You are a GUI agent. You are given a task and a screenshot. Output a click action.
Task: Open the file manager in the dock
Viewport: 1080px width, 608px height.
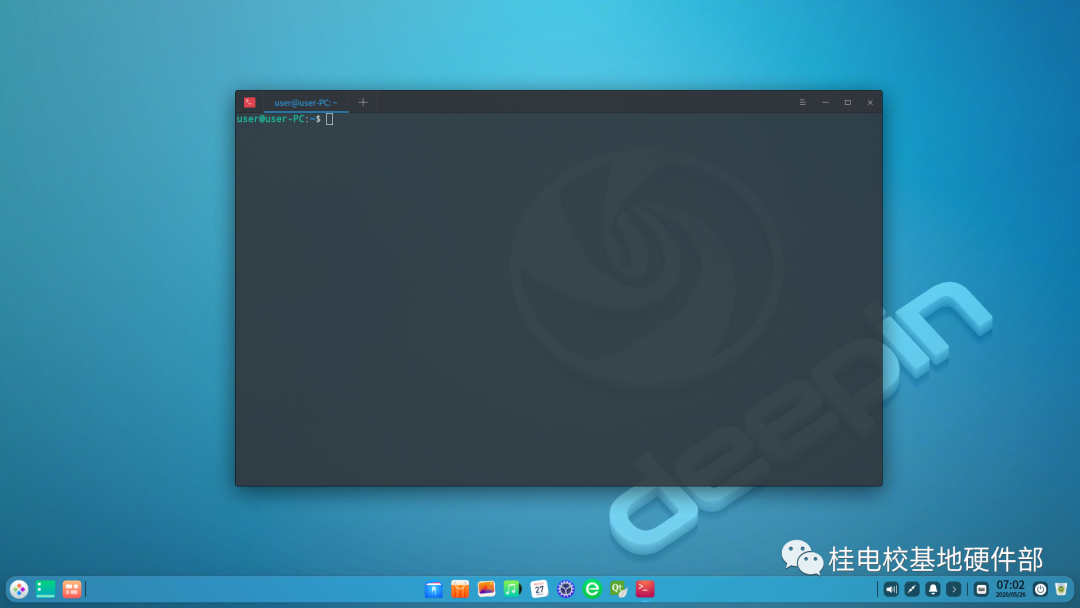433,589
